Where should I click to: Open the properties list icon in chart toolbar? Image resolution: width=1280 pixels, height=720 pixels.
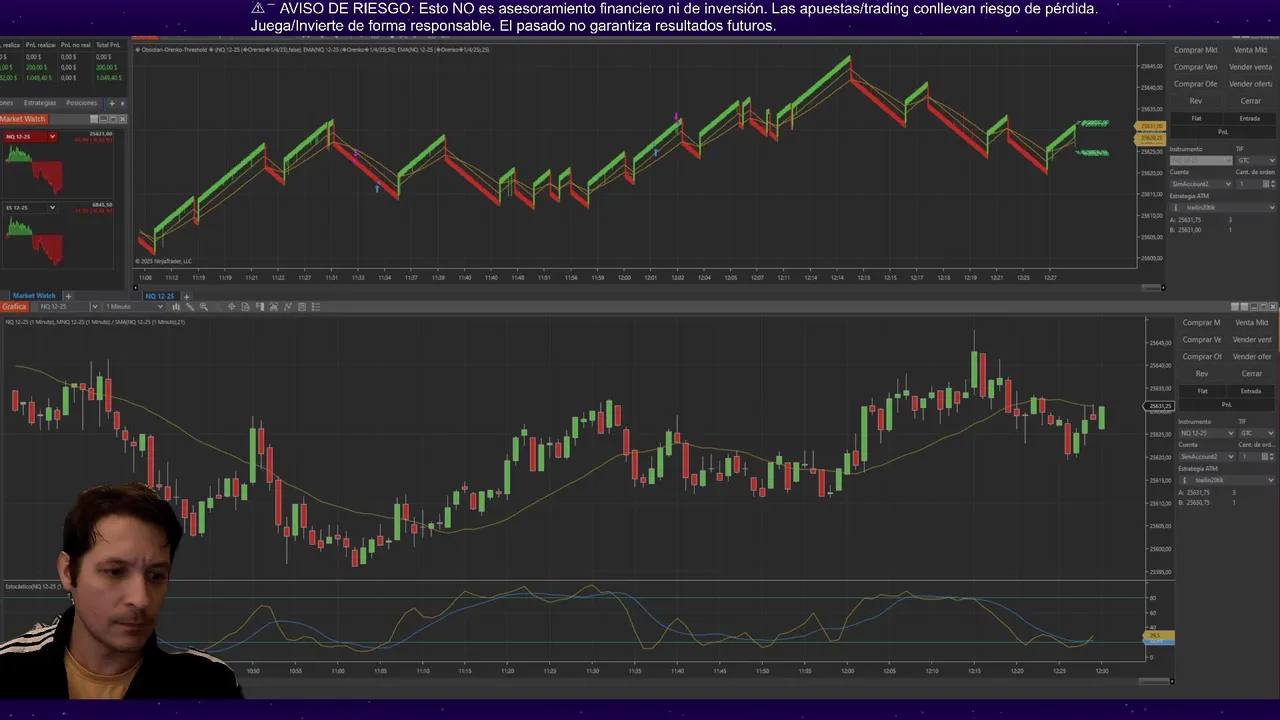point(316,307)
